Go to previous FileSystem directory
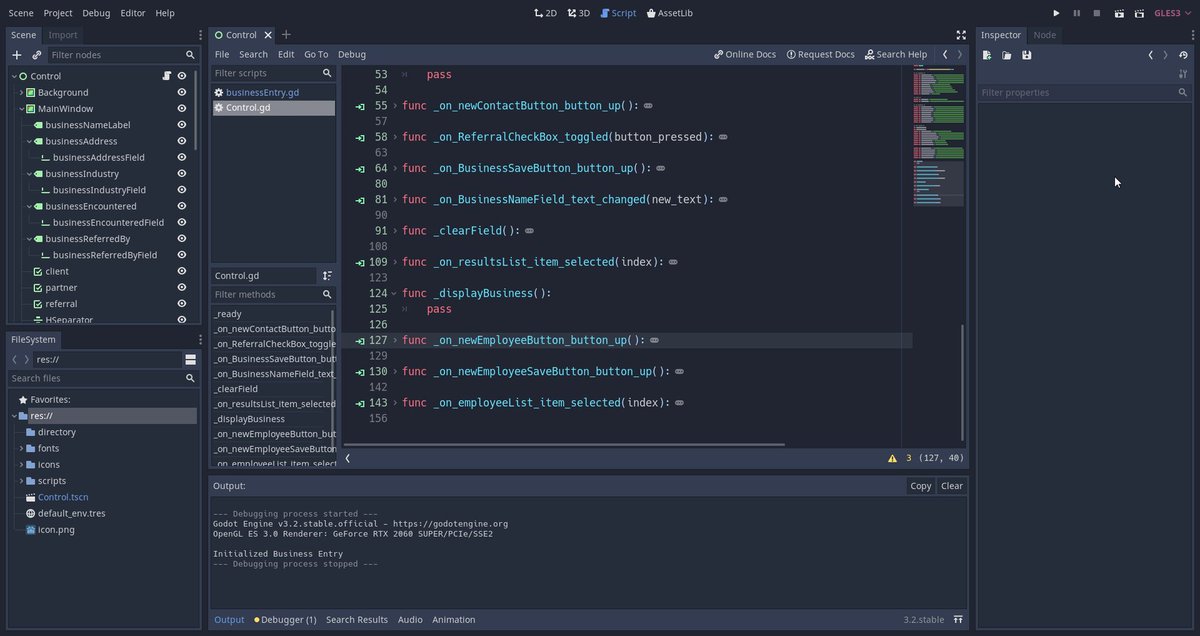This screenshot has width=1200, height=636. click(15, 359)
